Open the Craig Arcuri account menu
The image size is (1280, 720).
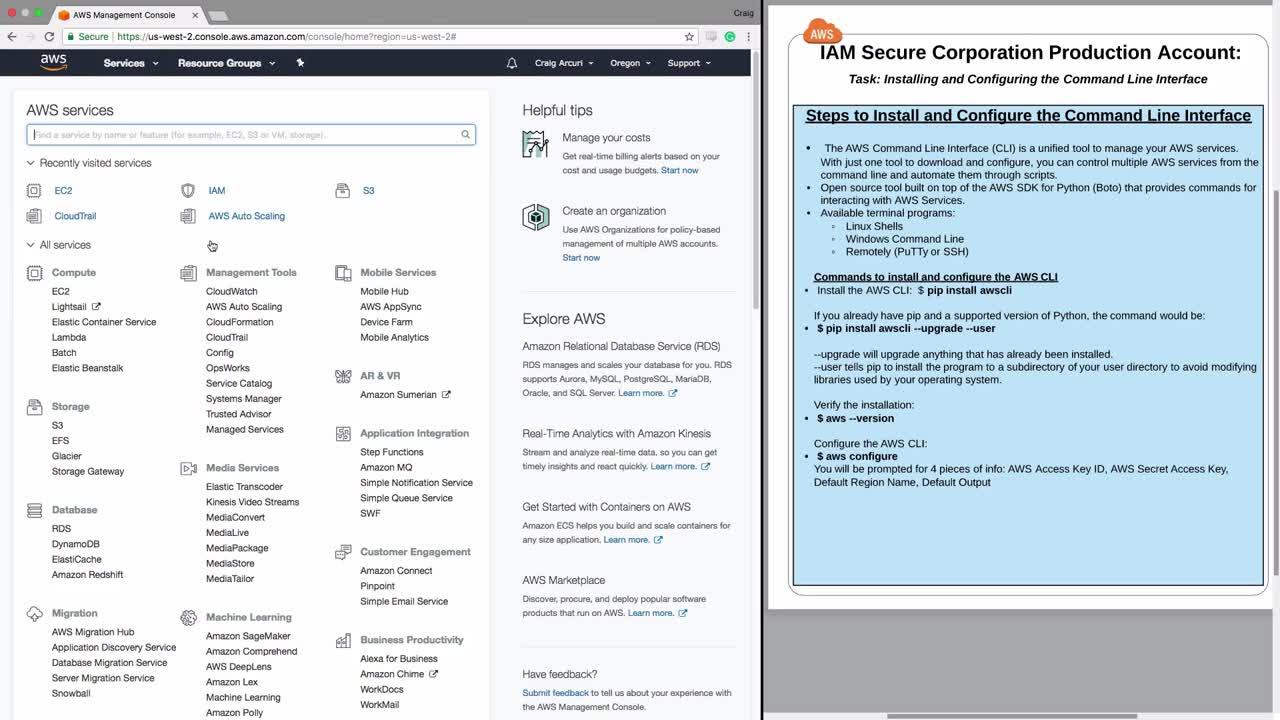coord(564,63)
